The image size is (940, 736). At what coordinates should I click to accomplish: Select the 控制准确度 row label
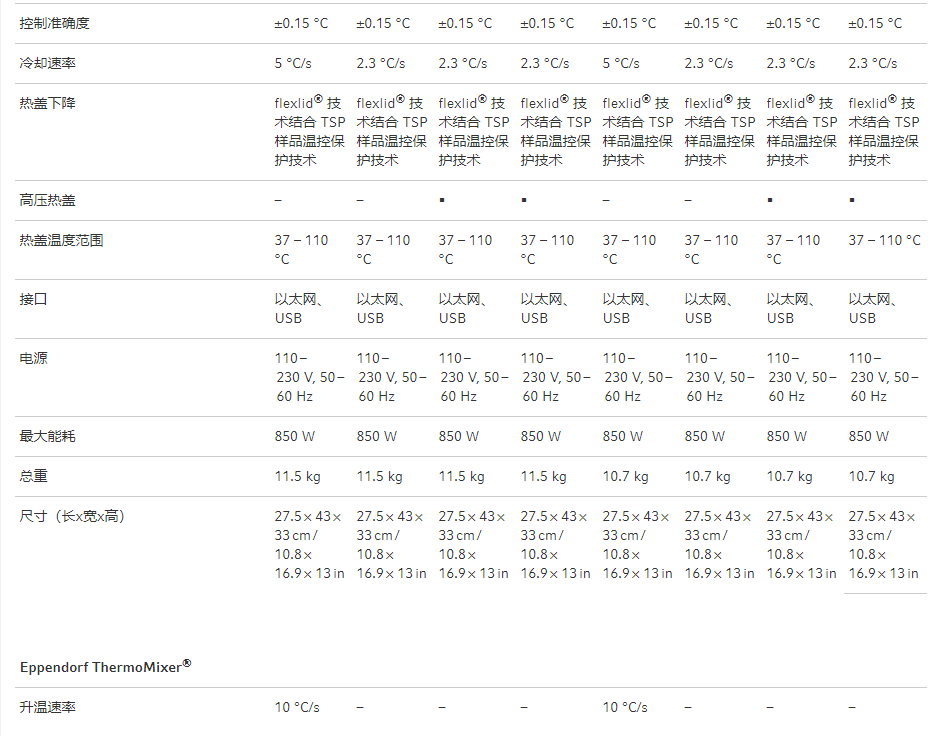point(55,23)
